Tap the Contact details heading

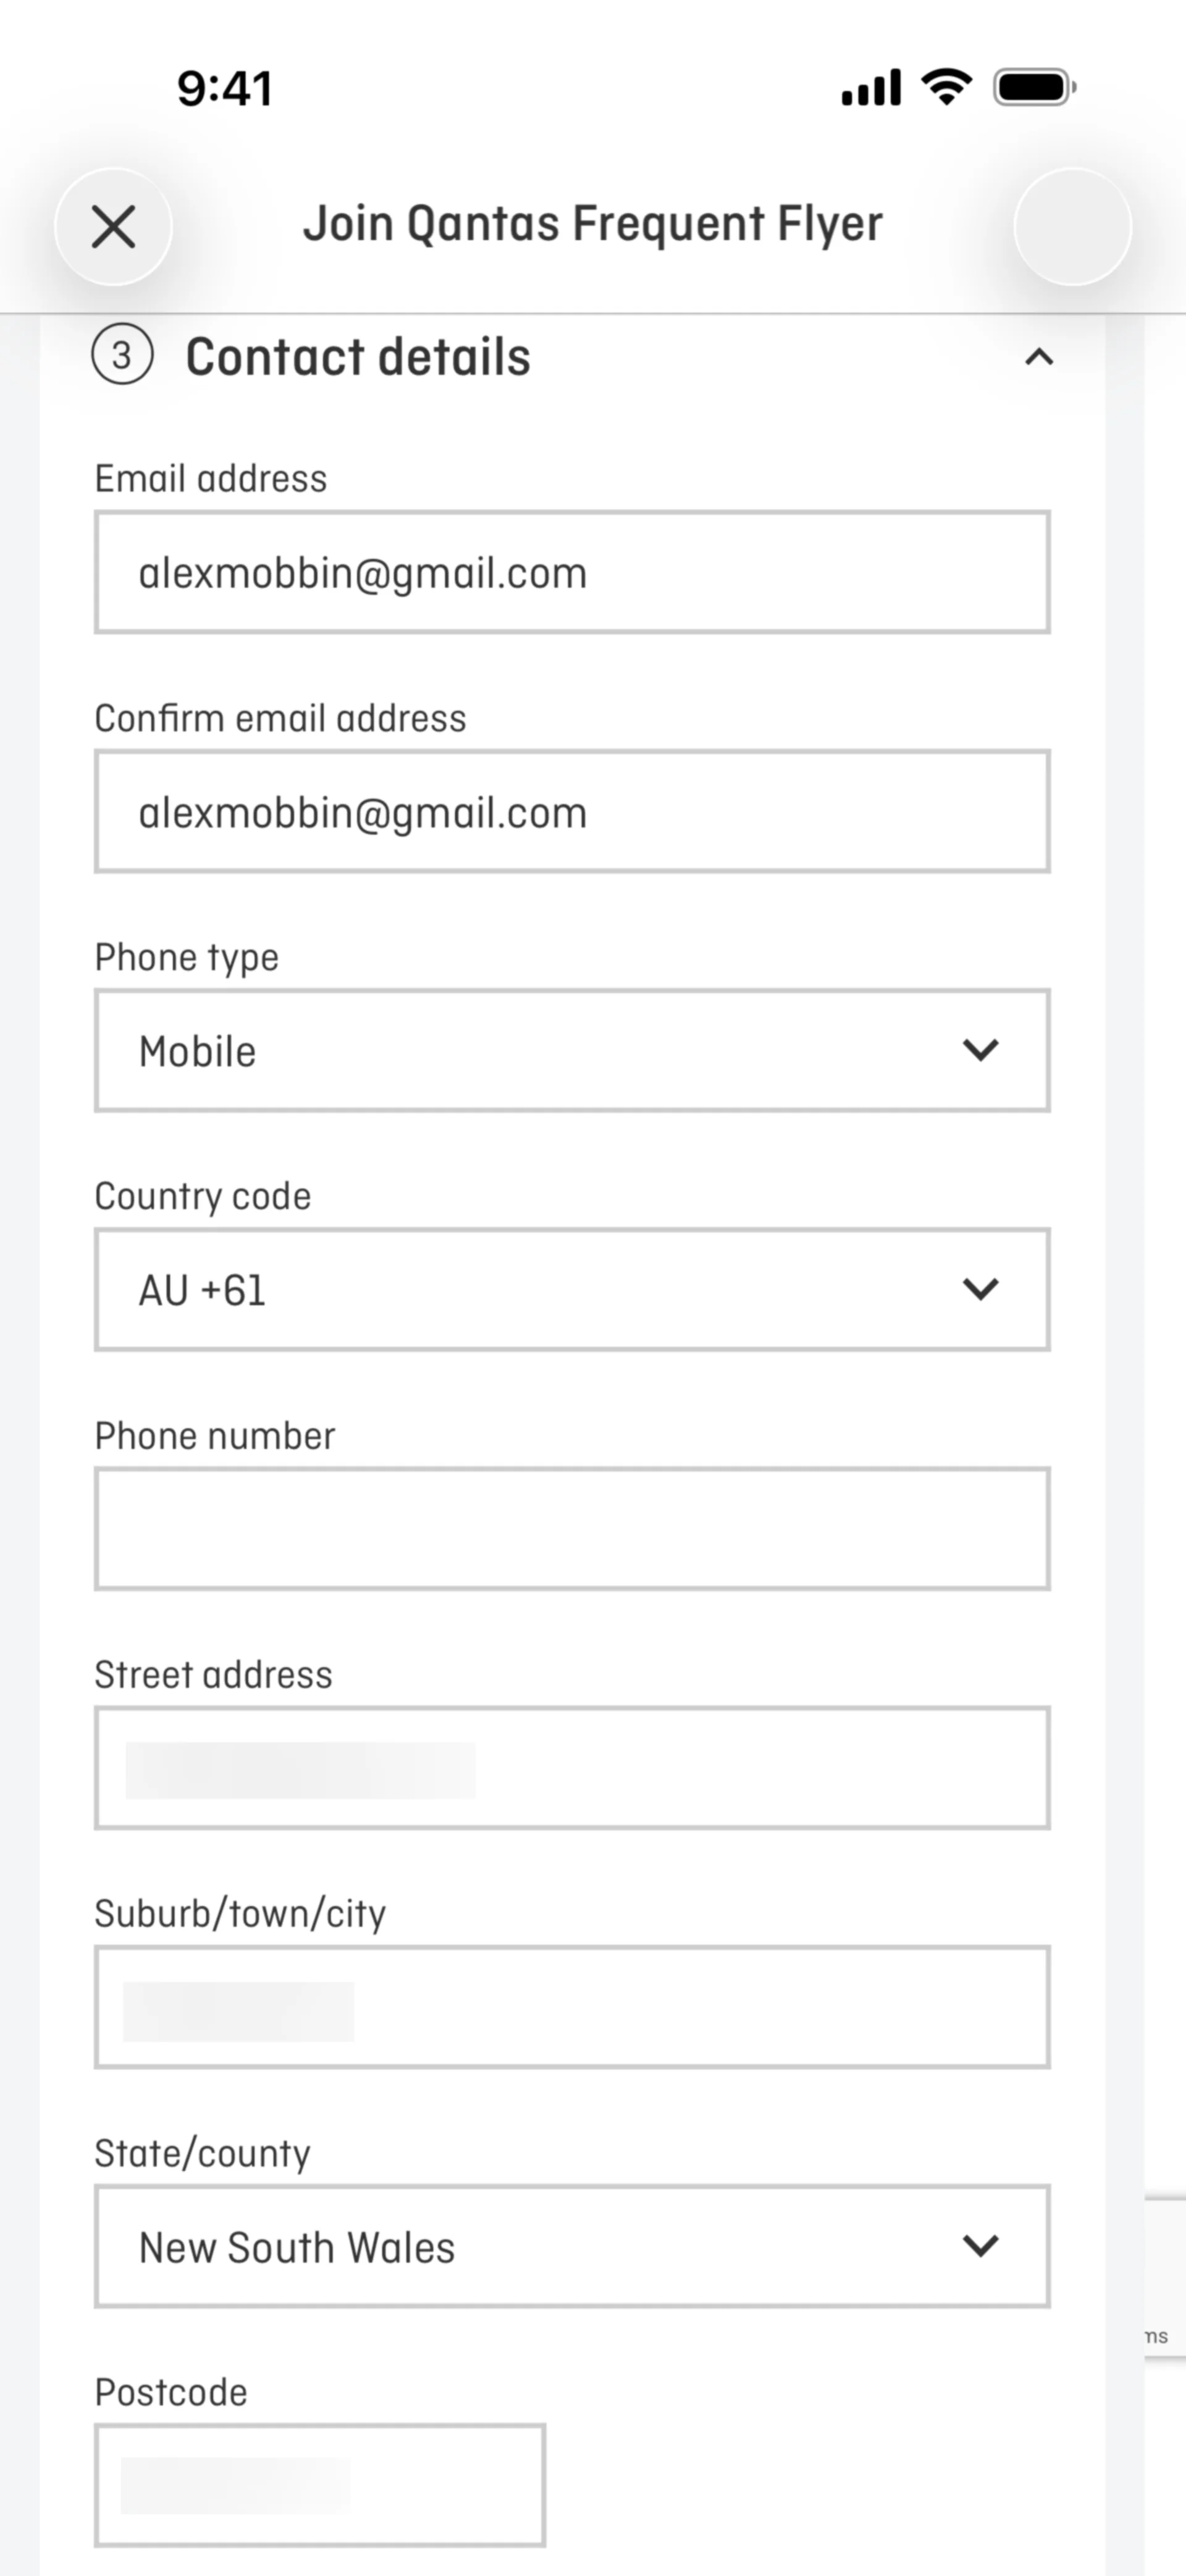pos(358,357)
